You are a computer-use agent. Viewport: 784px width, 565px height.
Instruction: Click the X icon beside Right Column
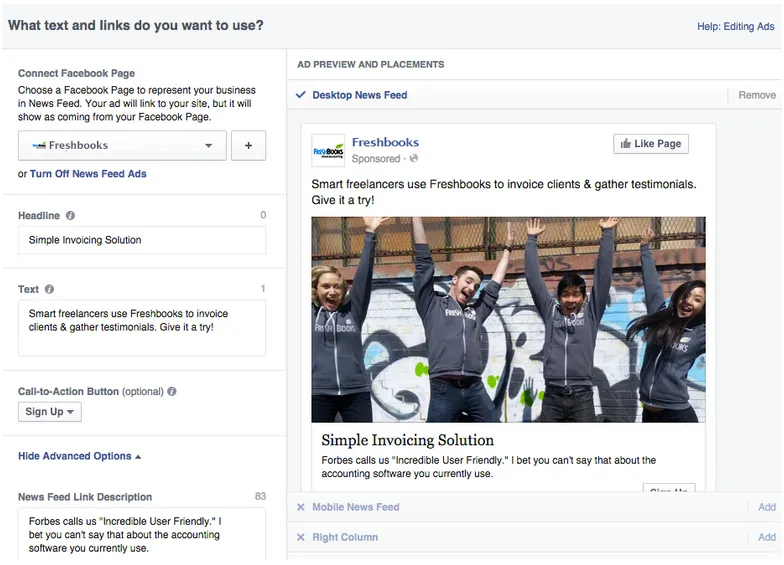pos(301,537)
